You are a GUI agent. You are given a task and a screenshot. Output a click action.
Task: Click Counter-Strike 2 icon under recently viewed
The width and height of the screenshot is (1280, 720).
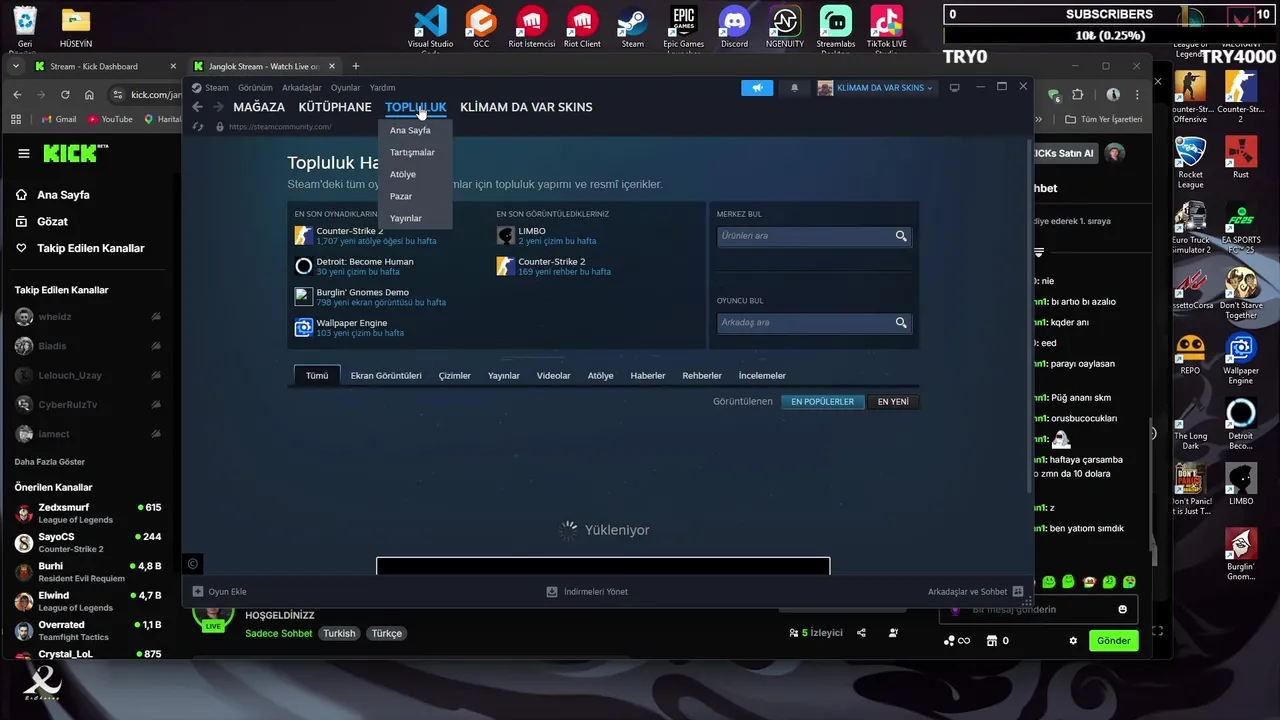pyautogui.click(x=505, y=266)
